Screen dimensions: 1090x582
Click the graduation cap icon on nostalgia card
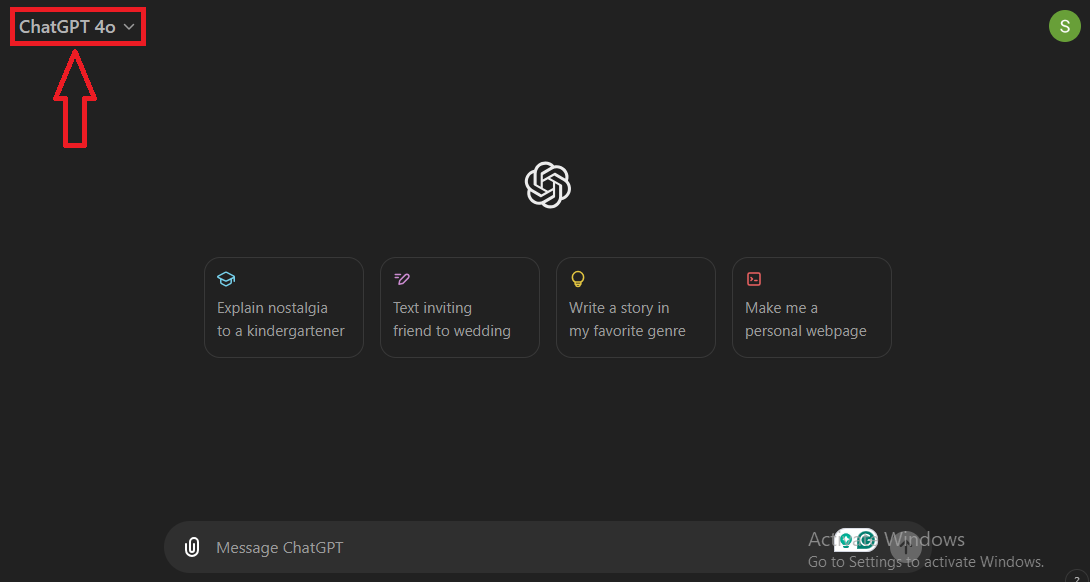pos(226,280)
